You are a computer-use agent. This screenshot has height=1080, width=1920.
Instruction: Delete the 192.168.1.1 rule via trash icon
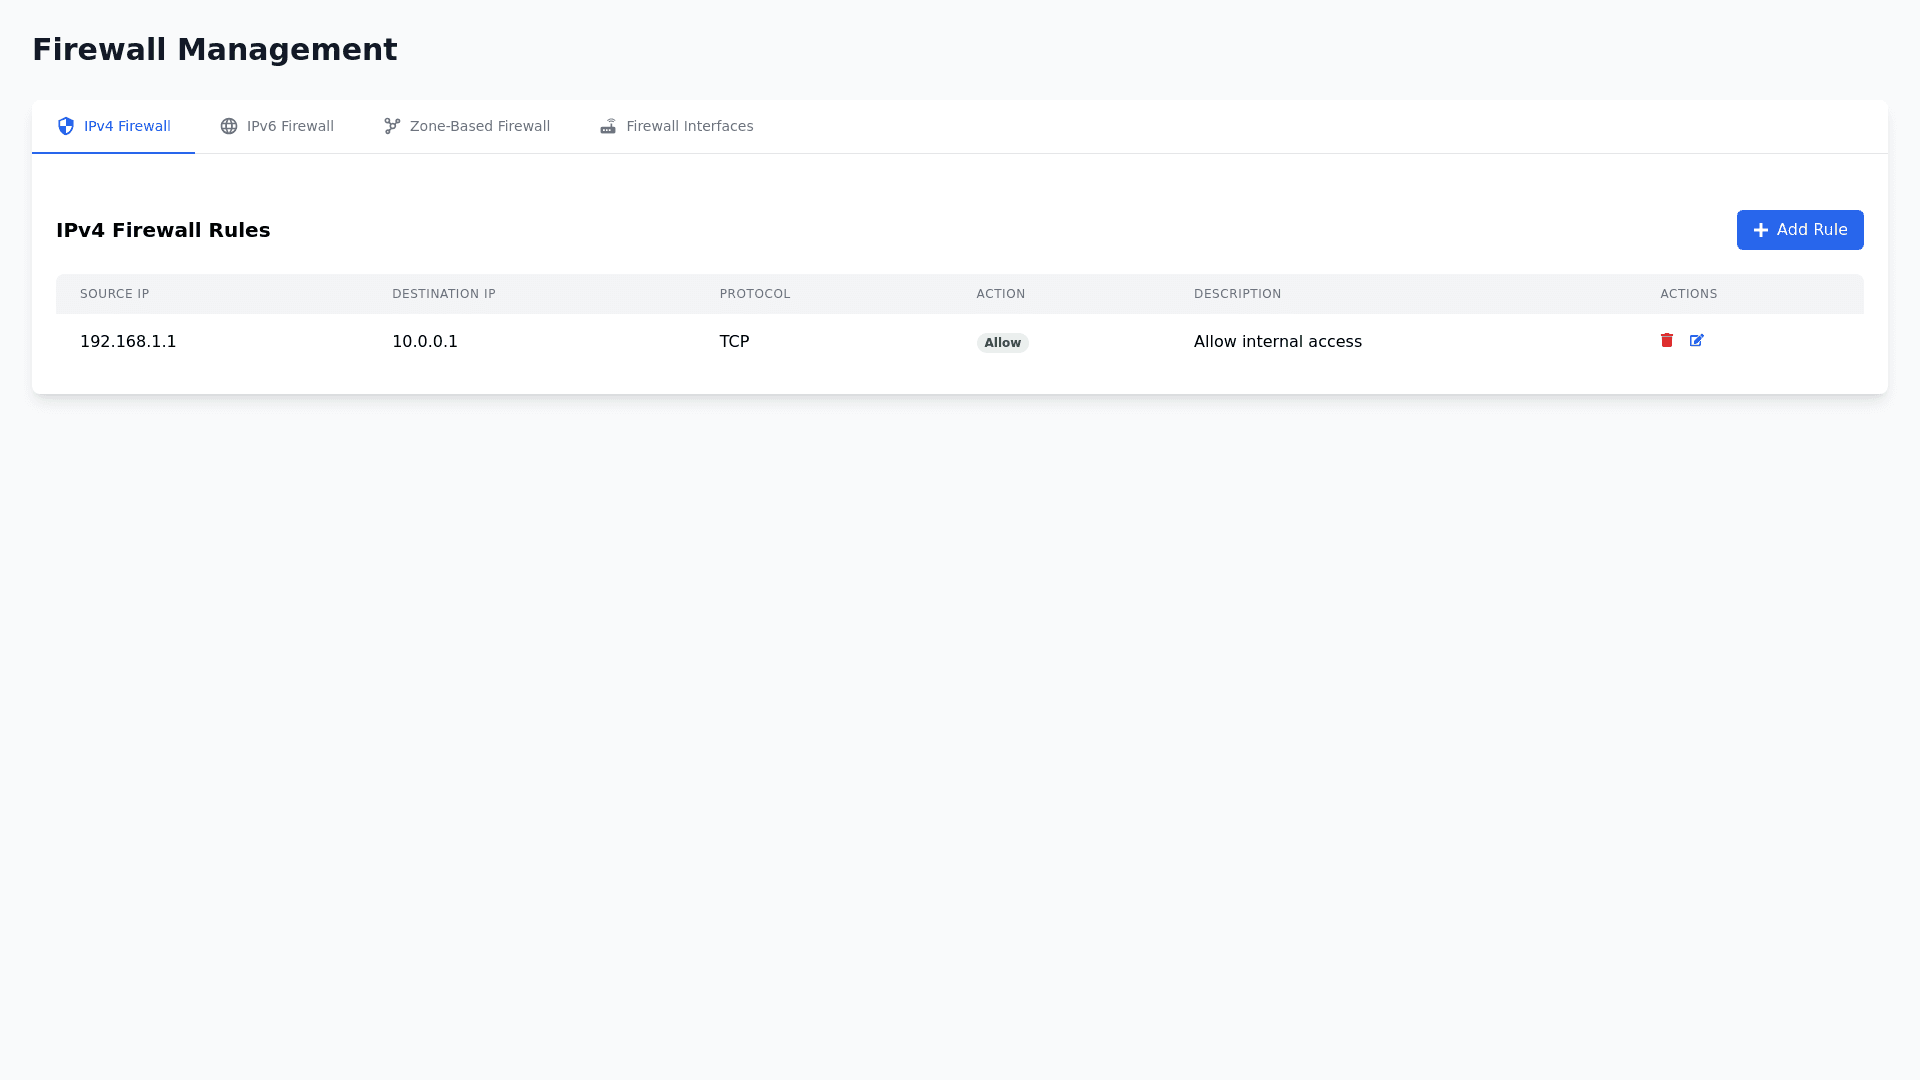pos(1666,341)
